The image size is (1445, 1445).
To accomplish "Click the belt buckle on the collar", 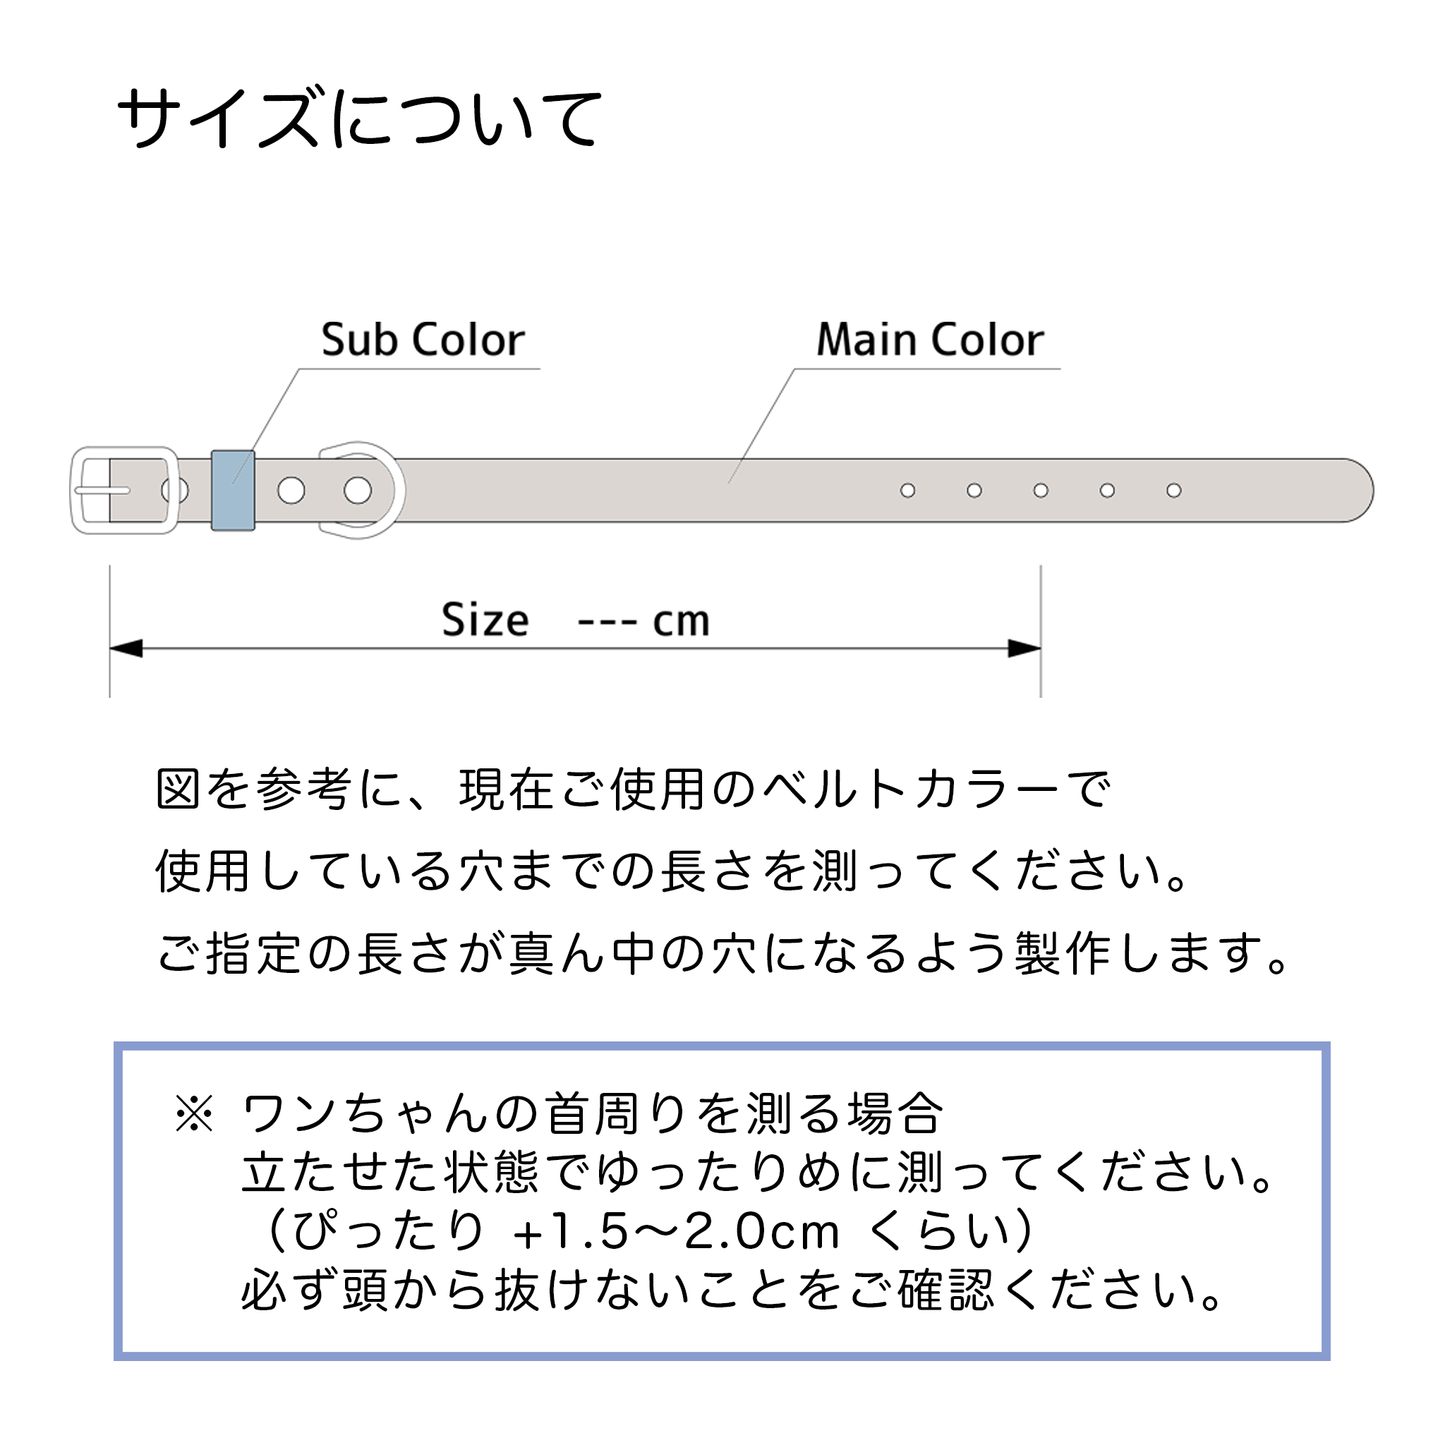I will click(123, 490).
